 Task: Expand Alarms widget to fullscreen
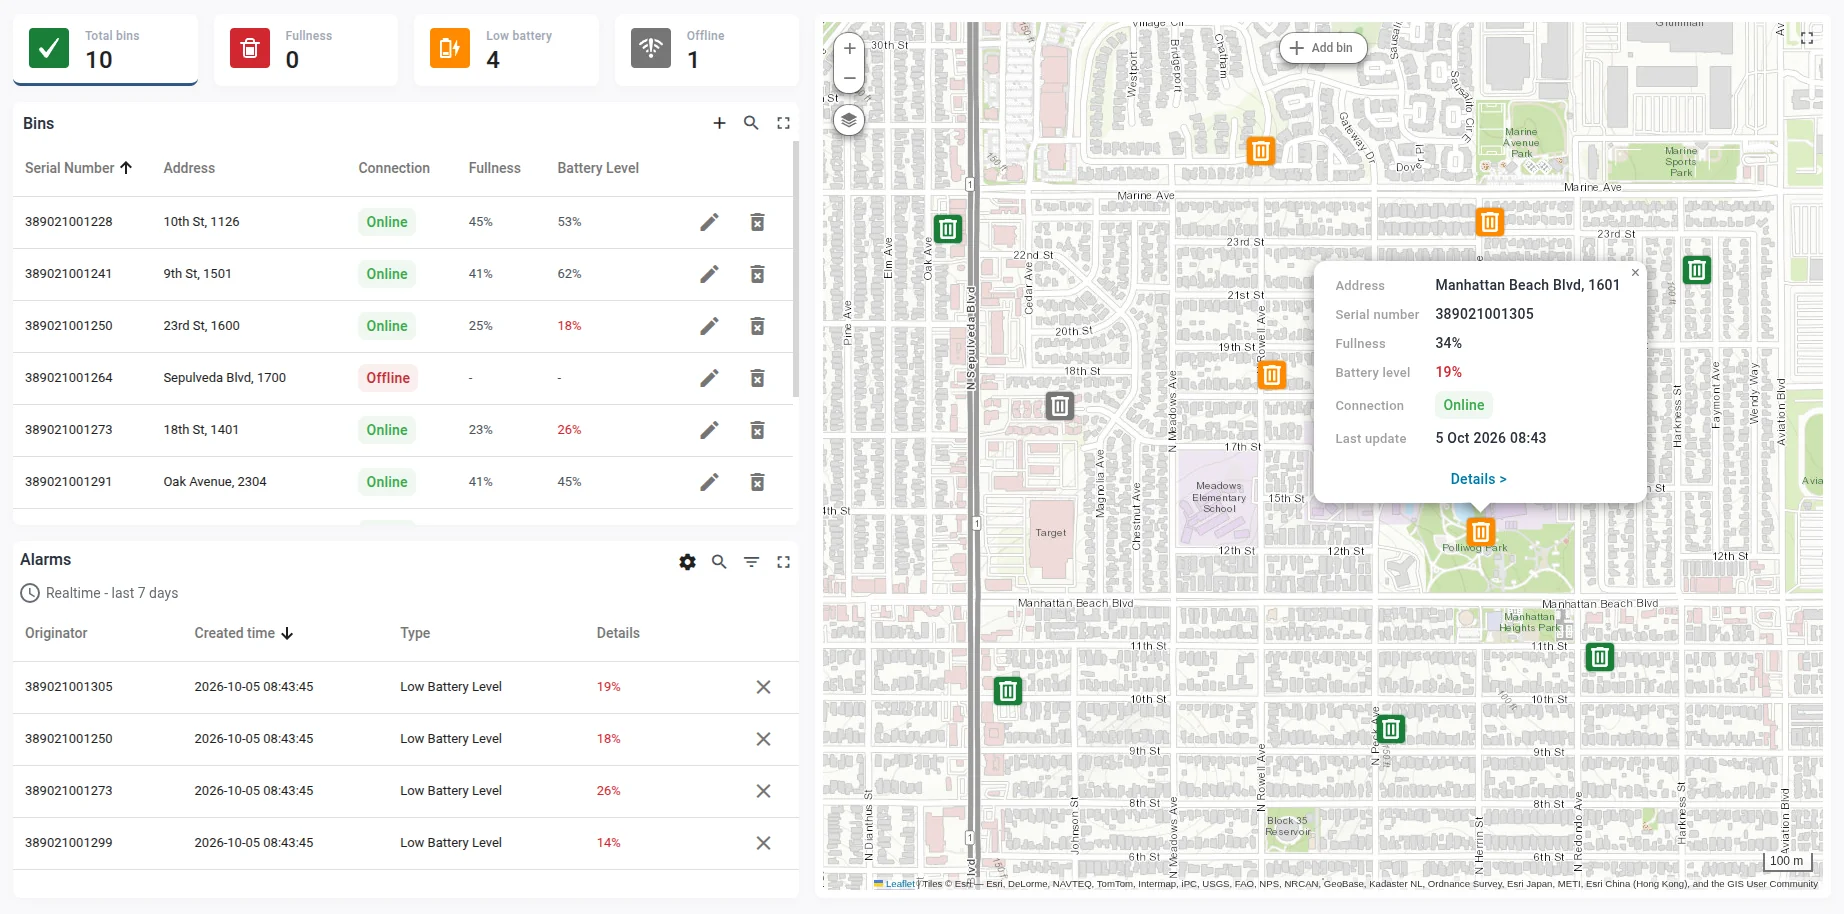(783, 562)
